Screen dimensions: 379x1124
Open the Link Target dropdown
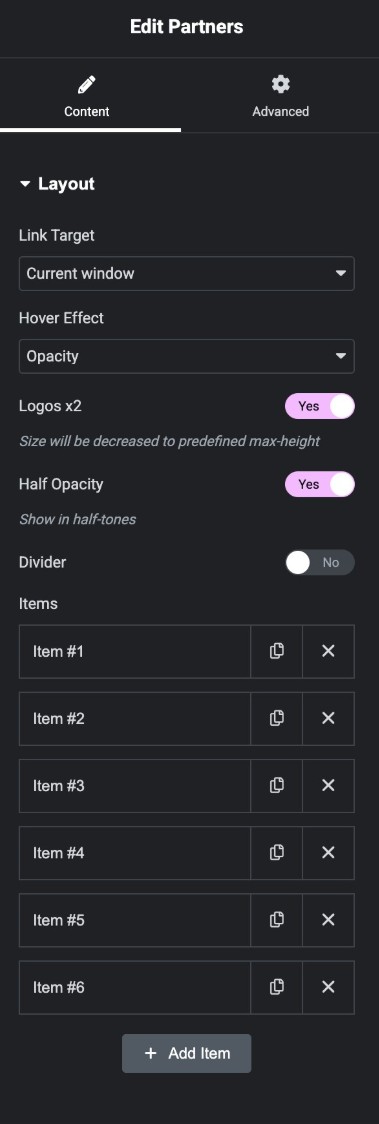tap(186, 273)
